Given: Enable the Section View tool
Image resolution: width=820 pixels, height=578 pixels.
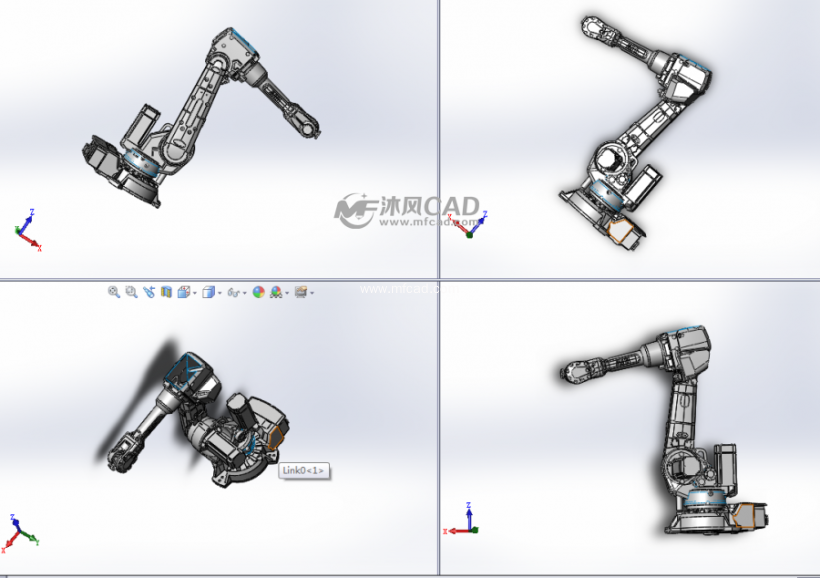Looking at the screenshot, I should point(167,291).
